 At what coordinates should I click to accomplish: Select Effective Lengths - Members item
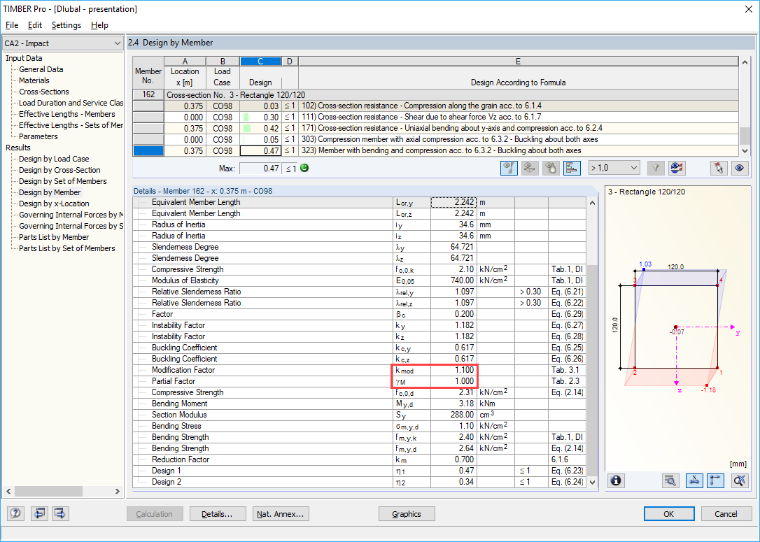point(67,114)
